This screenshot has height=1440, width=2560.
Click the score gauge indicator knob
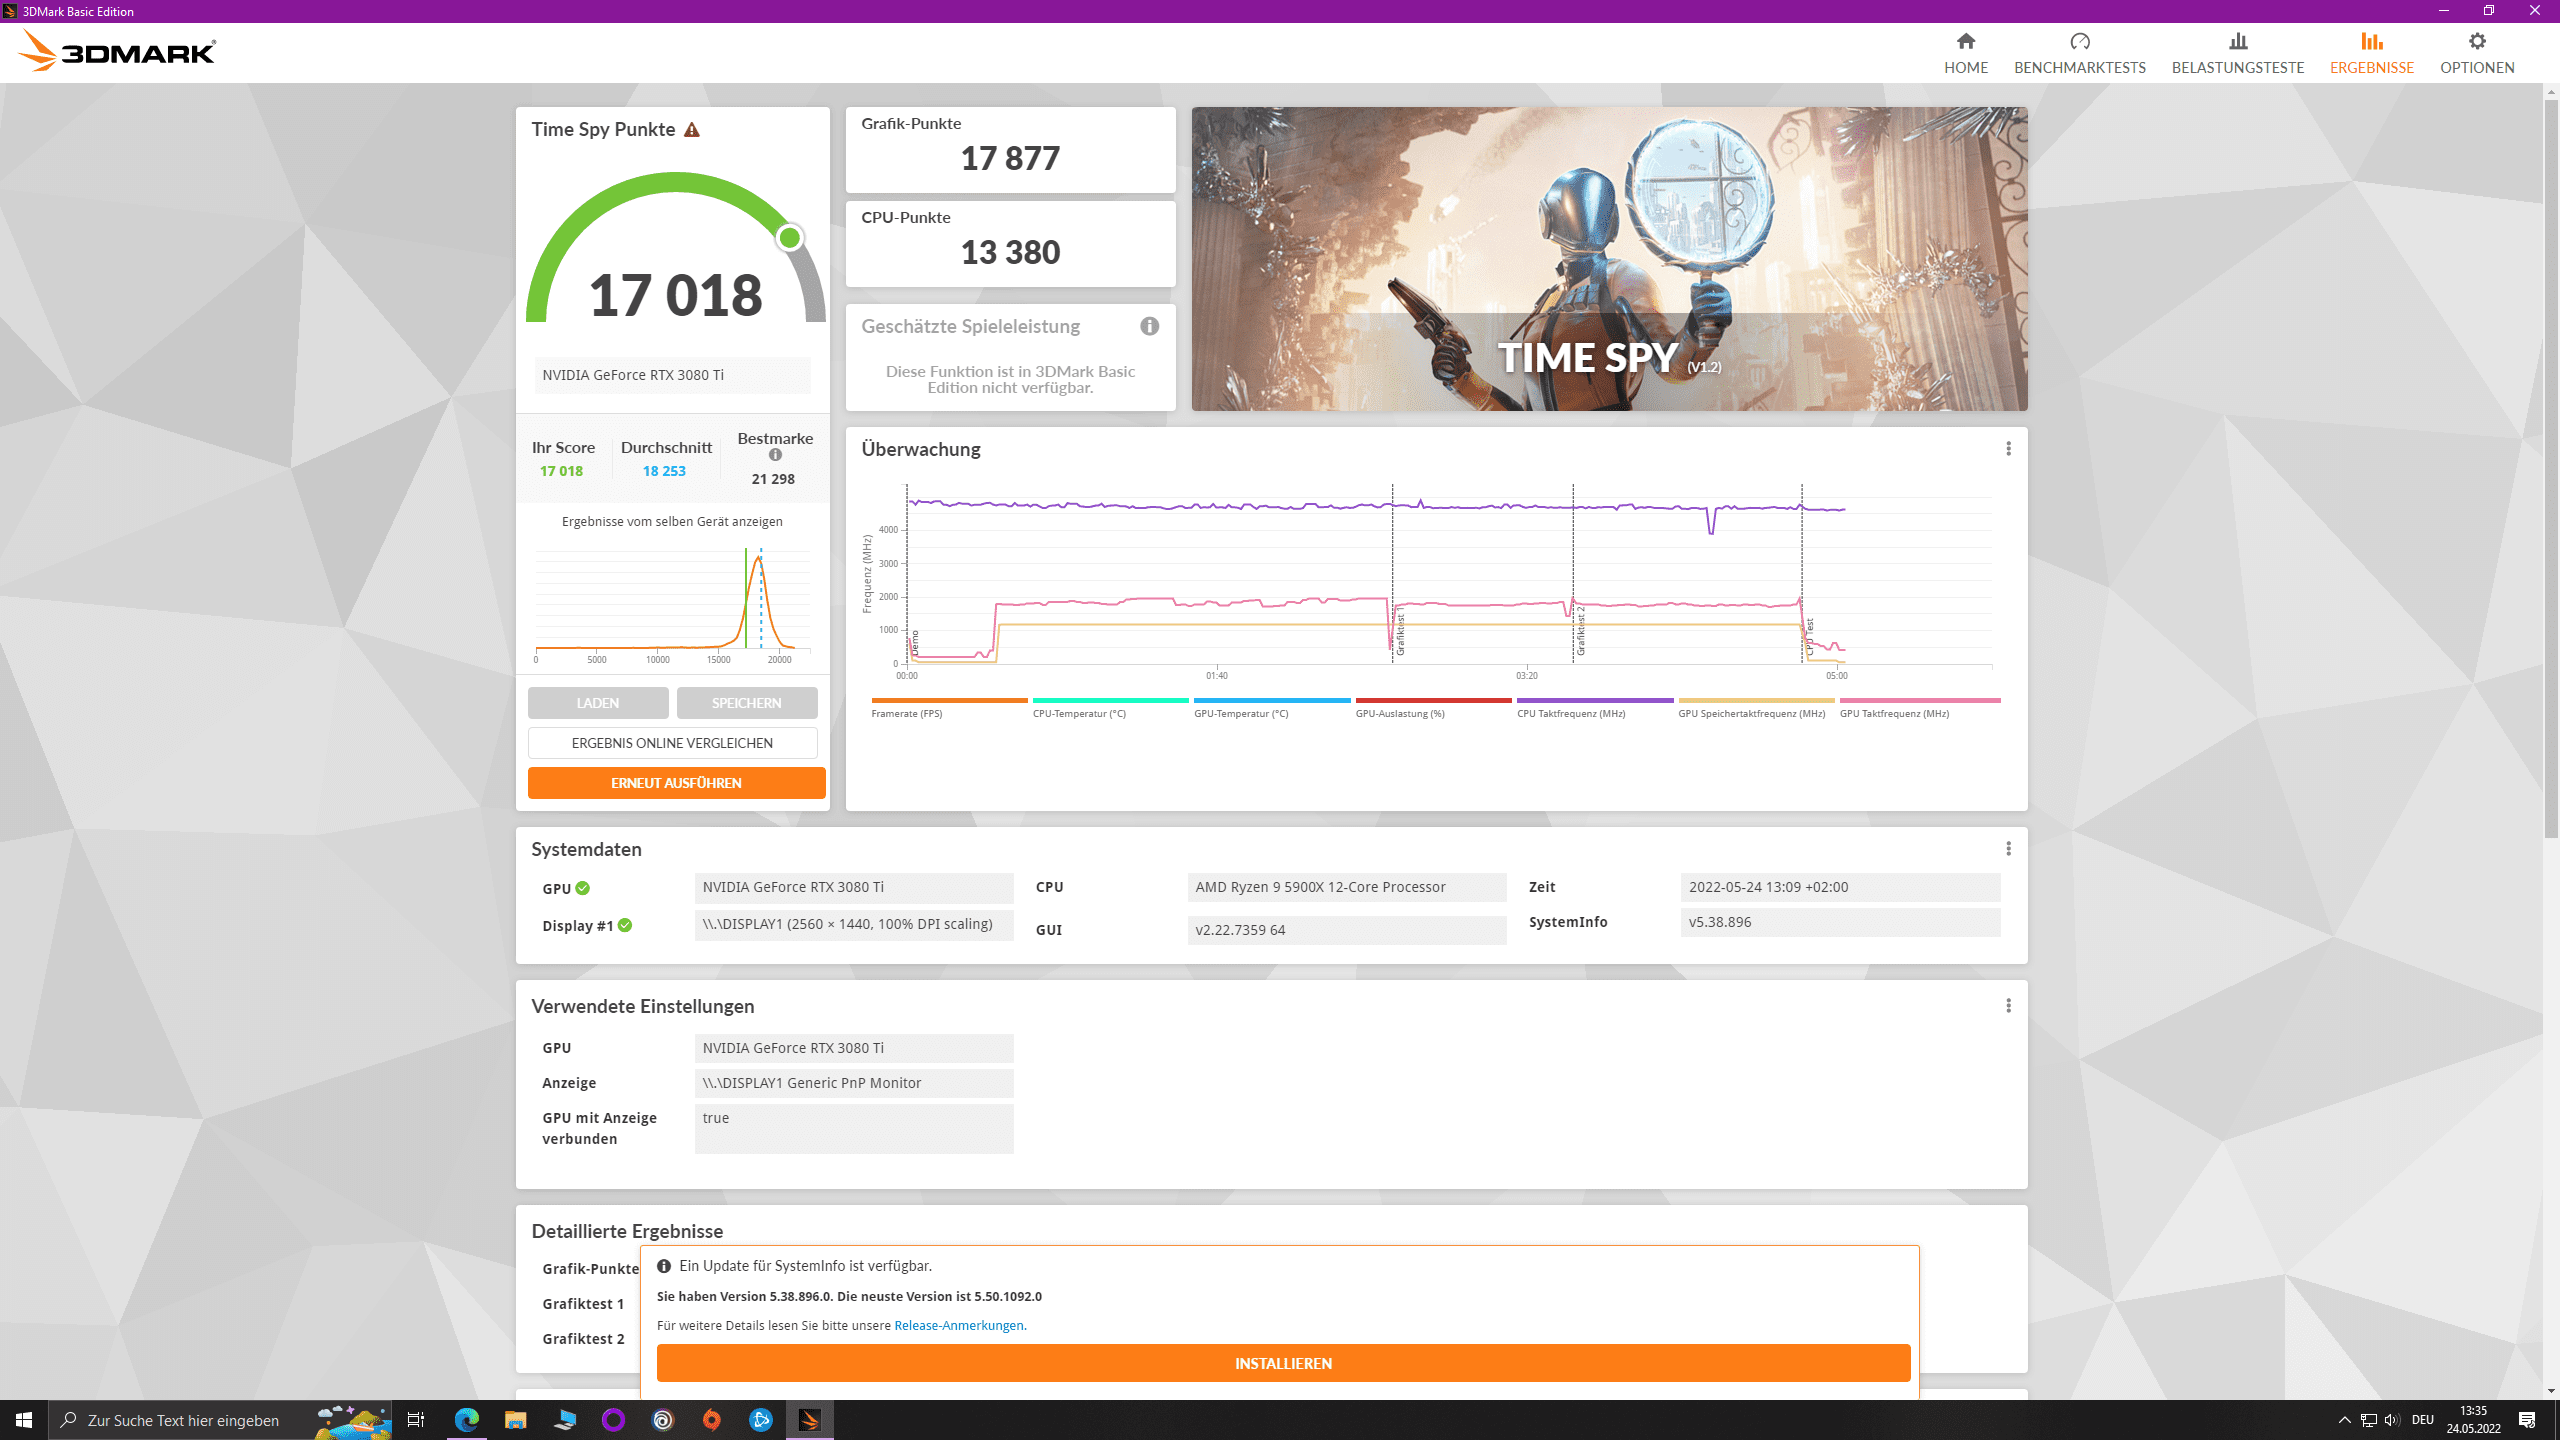coord(790,238)
